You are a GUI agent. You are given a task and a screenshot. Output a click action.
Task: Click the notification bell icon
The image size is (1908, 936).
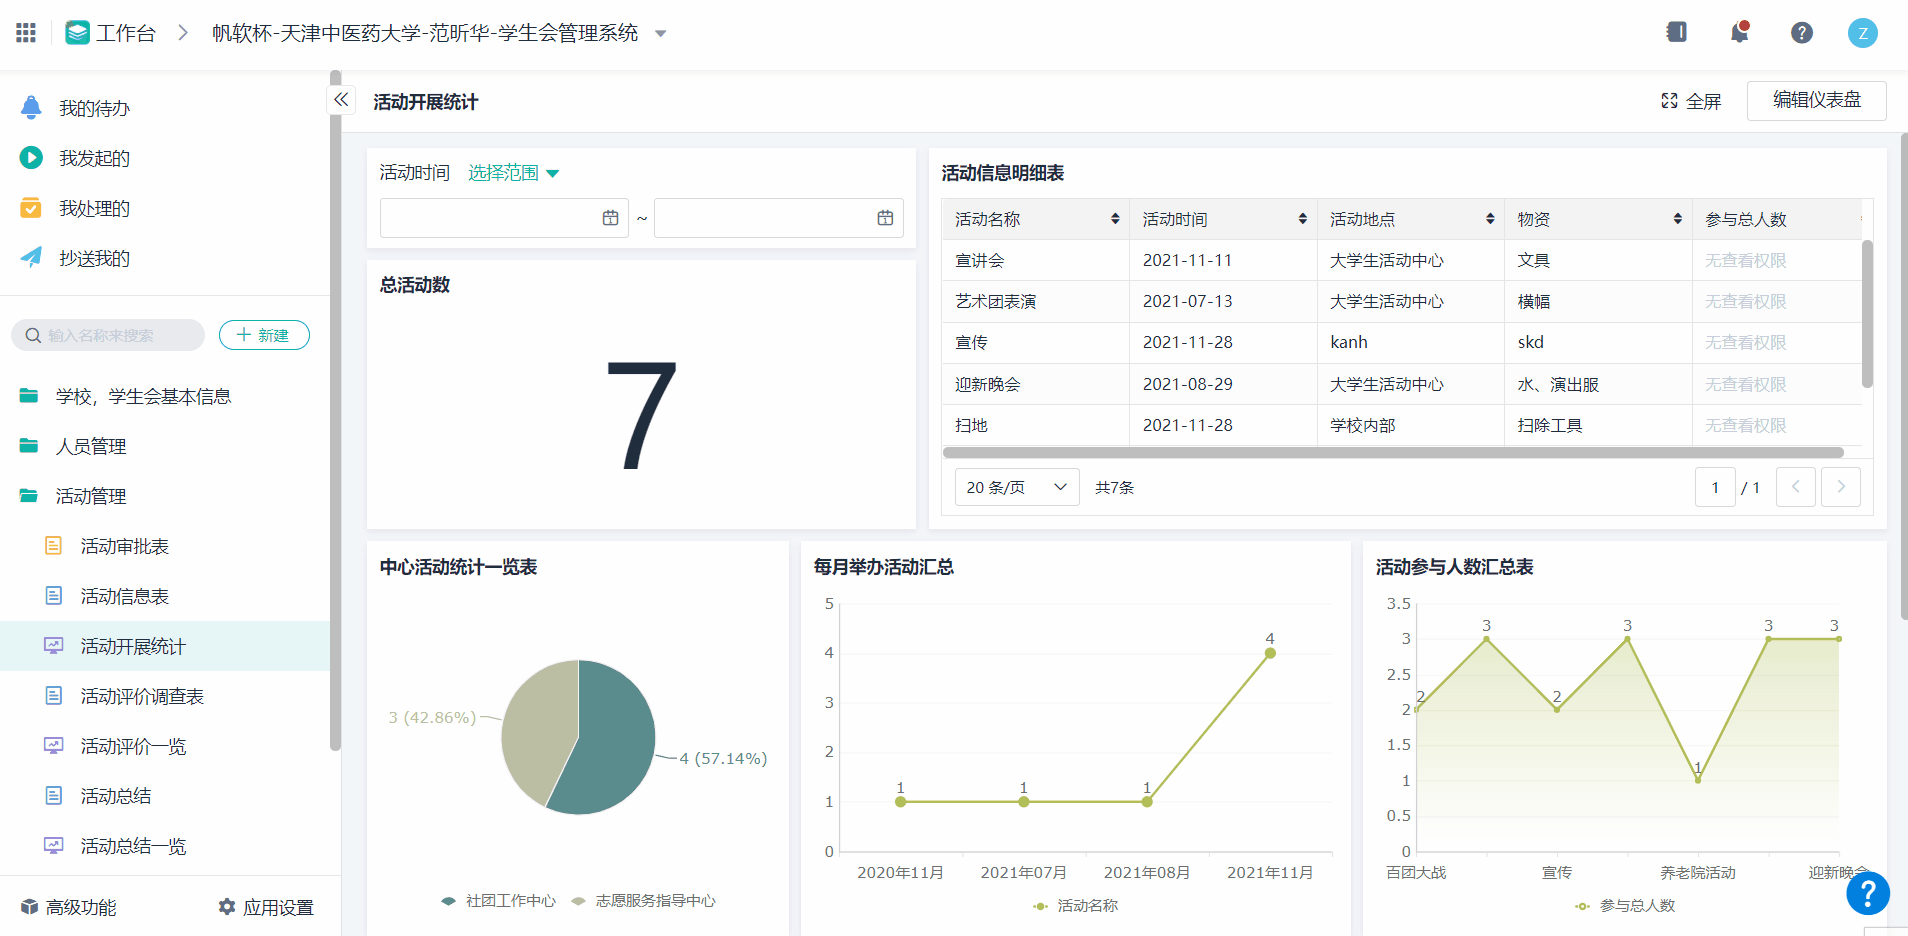pyautogui.click(x=1739, y=33)
